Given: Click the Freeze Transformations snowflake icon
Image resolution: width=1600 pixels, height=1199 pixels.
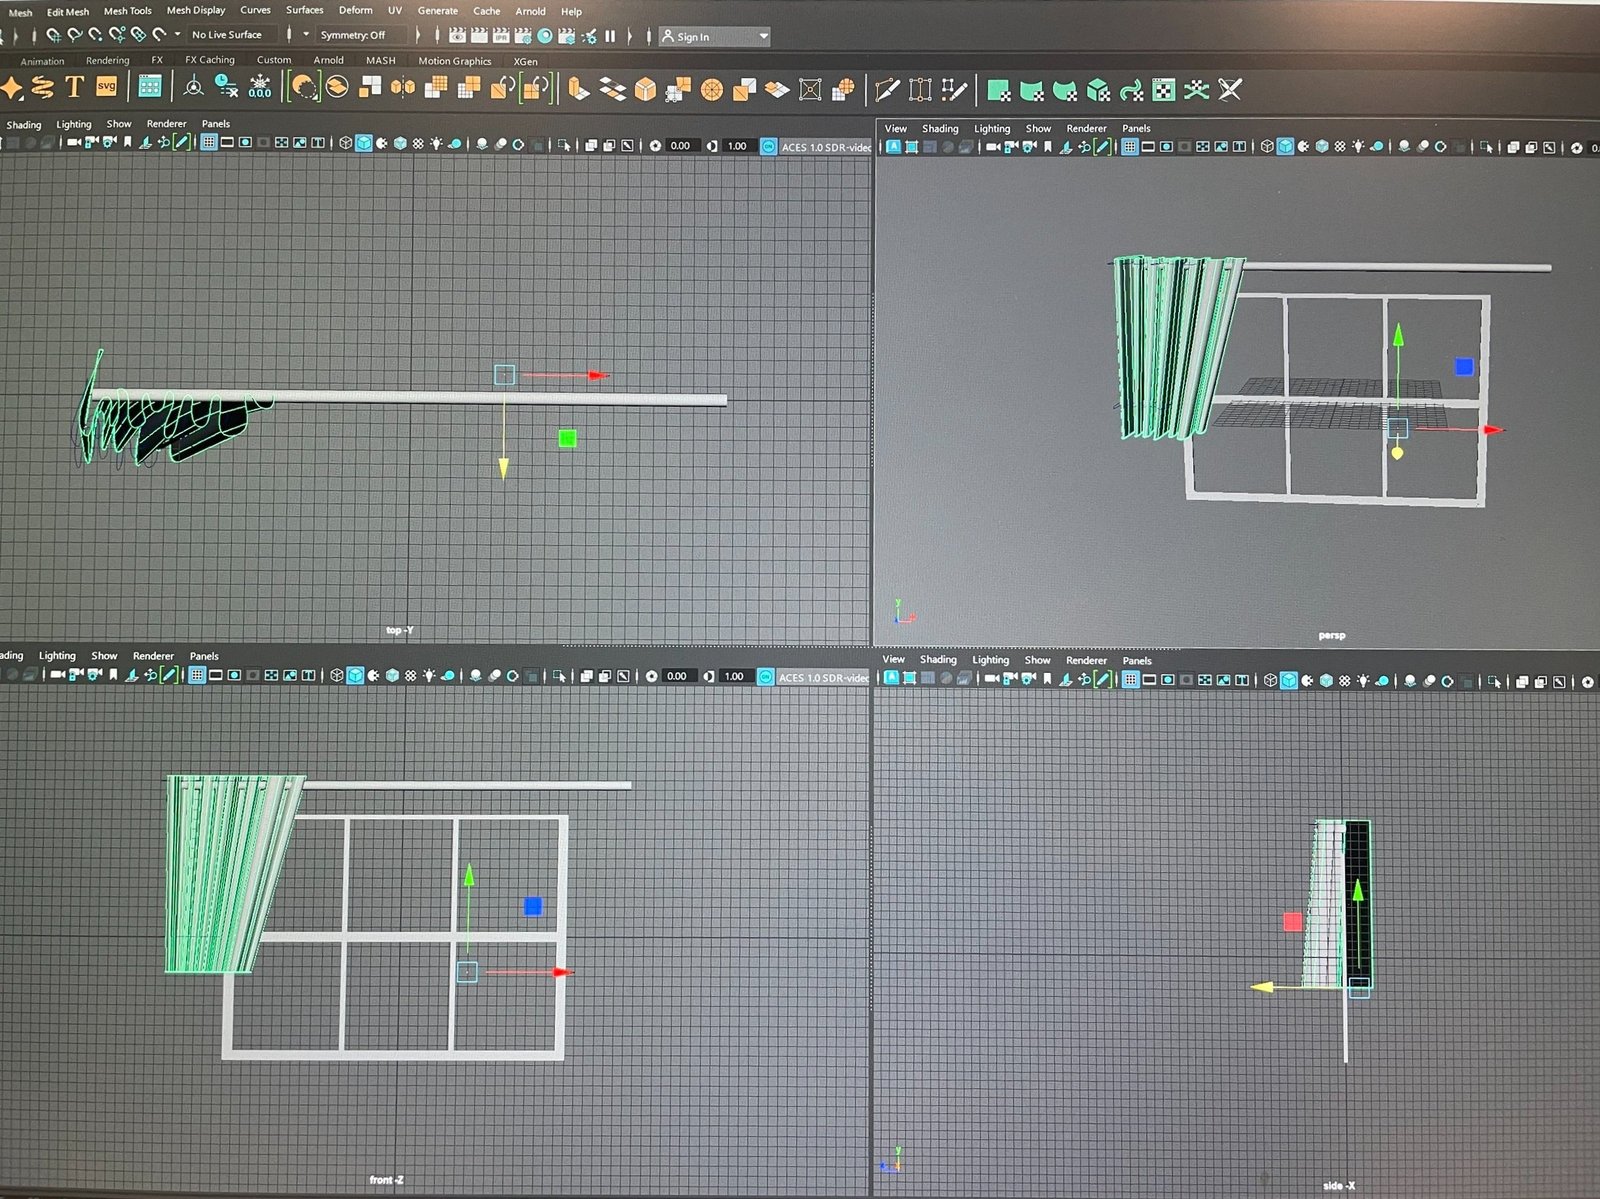Looking at the screenshot, I should click(260, 87).
